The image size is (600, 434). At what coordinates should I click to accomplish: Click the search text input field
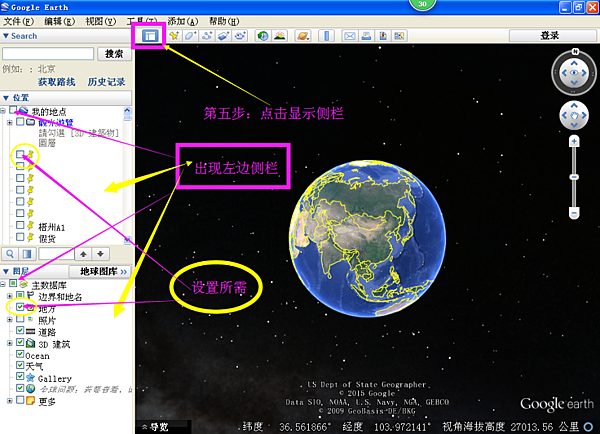pos(48,54)
